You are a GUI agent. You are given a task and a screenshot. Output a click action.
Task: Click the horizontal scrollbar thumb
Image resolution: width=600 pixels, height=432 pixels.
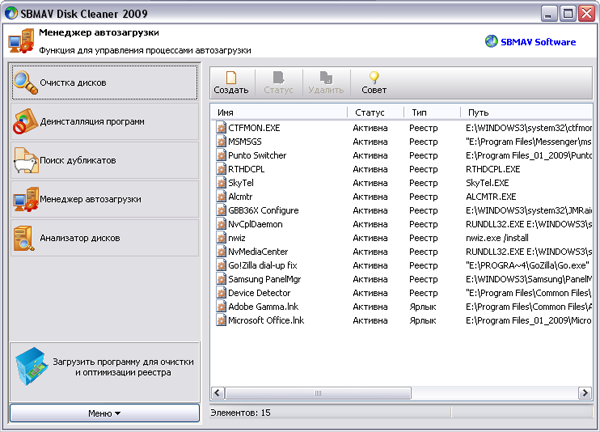318,393
